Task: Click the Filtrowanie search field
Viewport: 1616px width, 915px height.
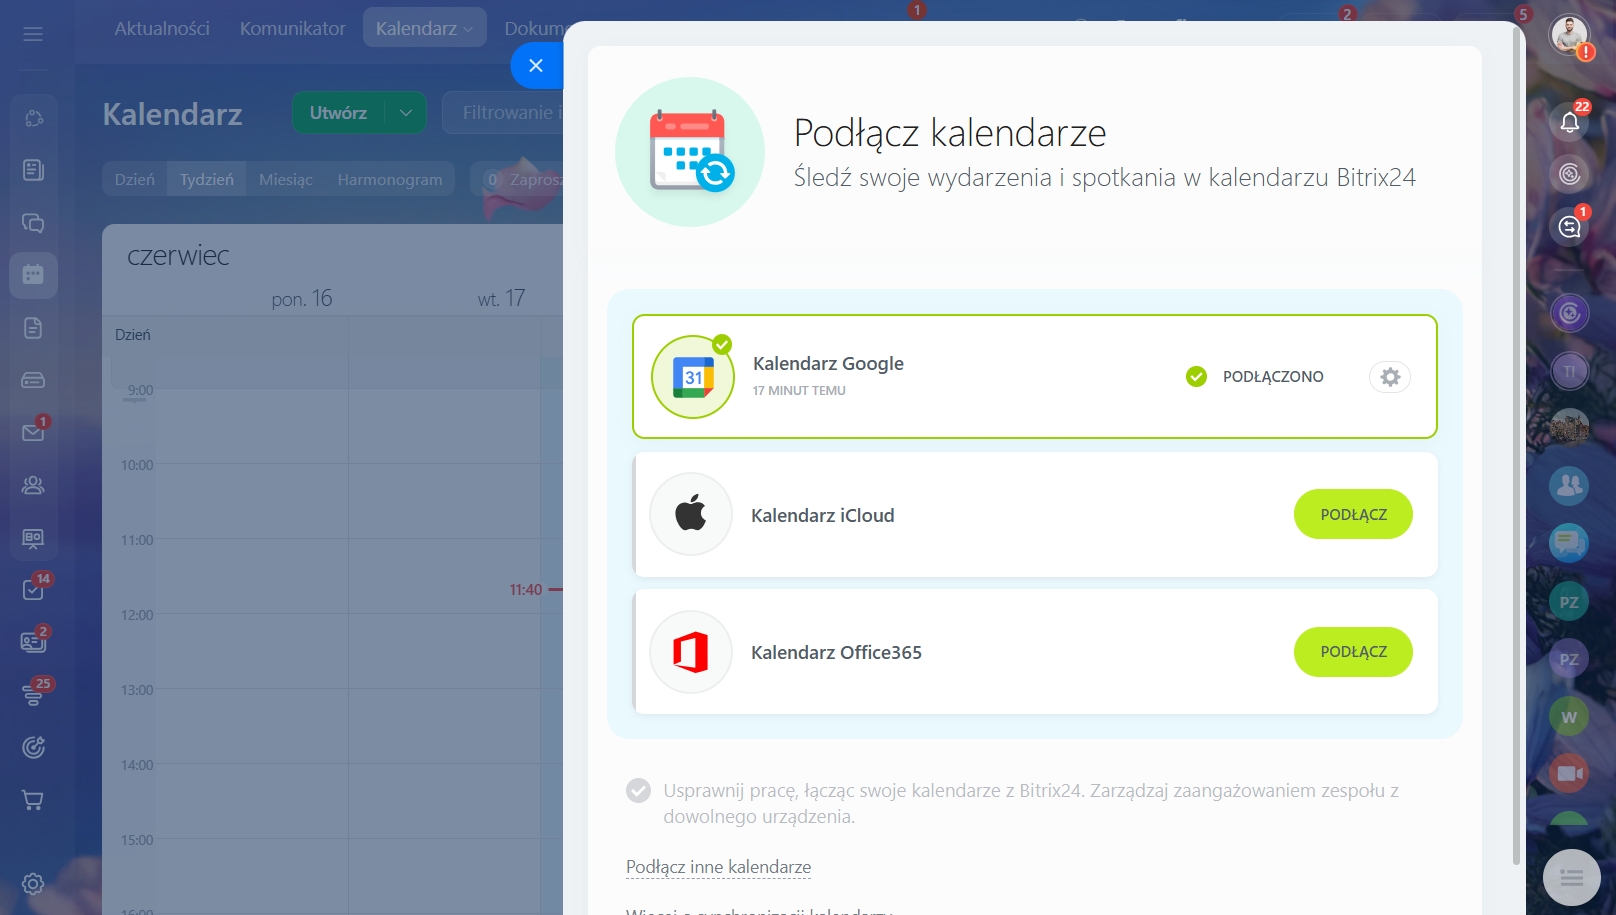Action: [x=503, y=113]
